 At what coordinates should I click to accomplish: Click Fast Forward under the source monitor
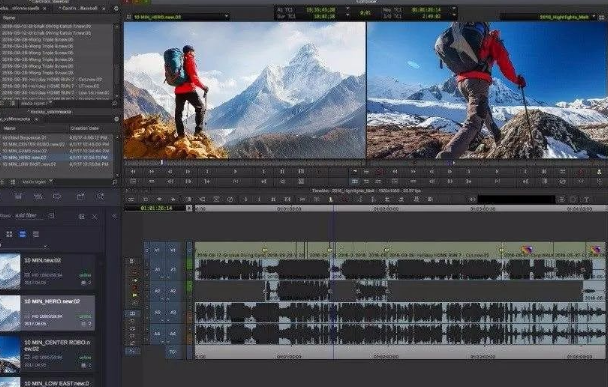152,171
